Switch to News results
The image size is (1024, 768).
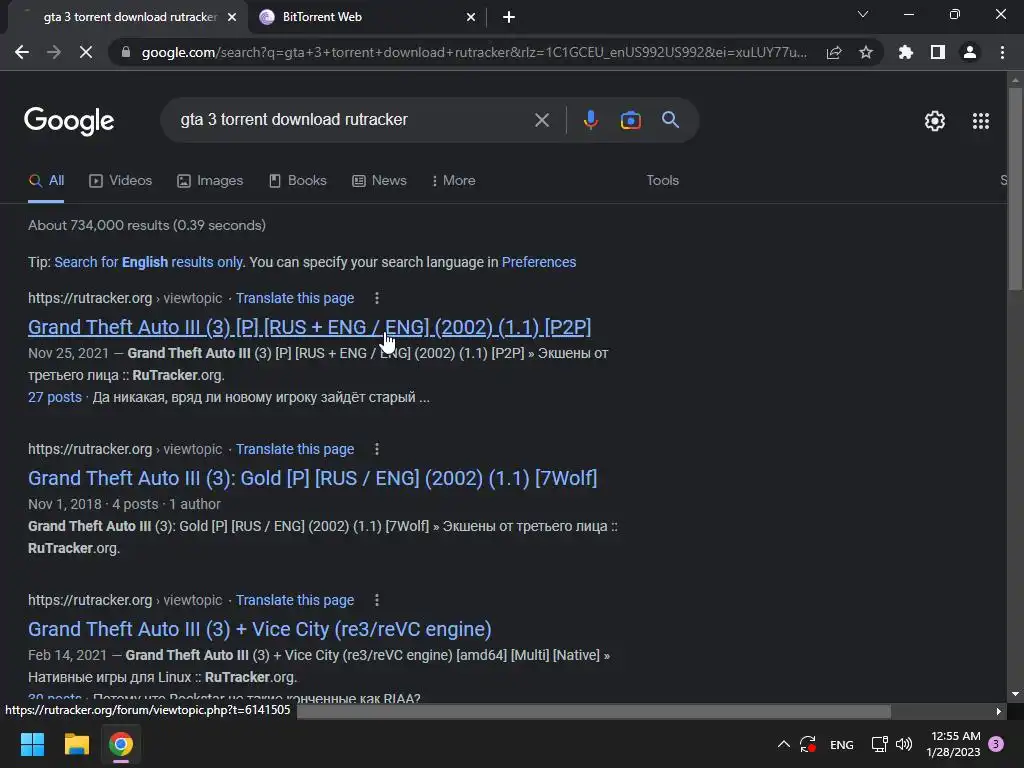[379, 181]
